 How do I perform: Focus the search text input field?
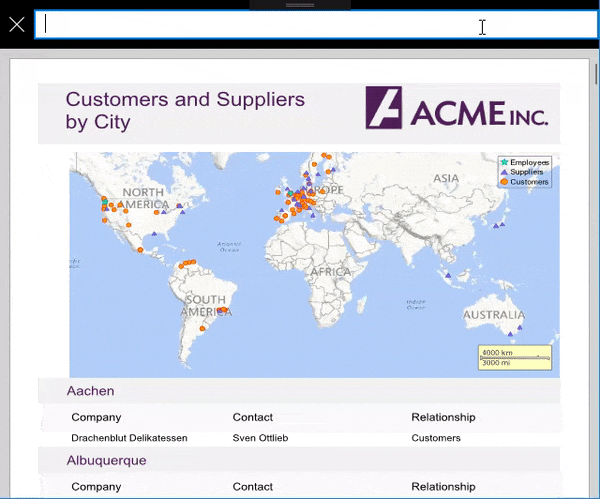260,25
